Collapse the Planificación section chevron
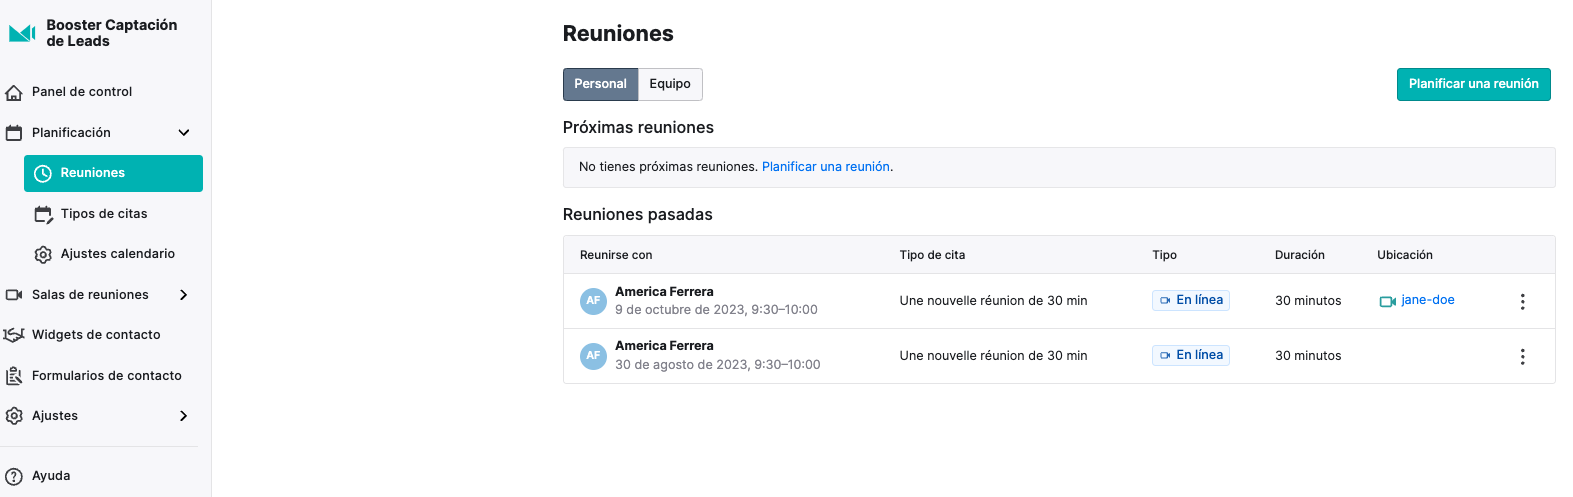This screenshot has width=1573, height=497. coord(184,133)
